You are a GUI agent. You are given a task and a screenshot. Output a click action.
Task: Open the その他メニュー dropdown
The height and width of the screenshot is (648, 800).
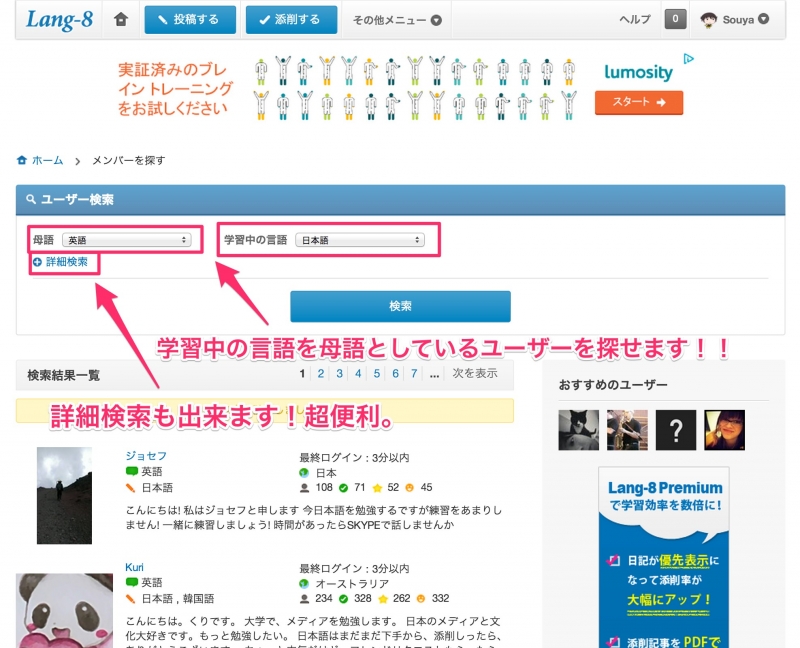[x=397, y=20]
